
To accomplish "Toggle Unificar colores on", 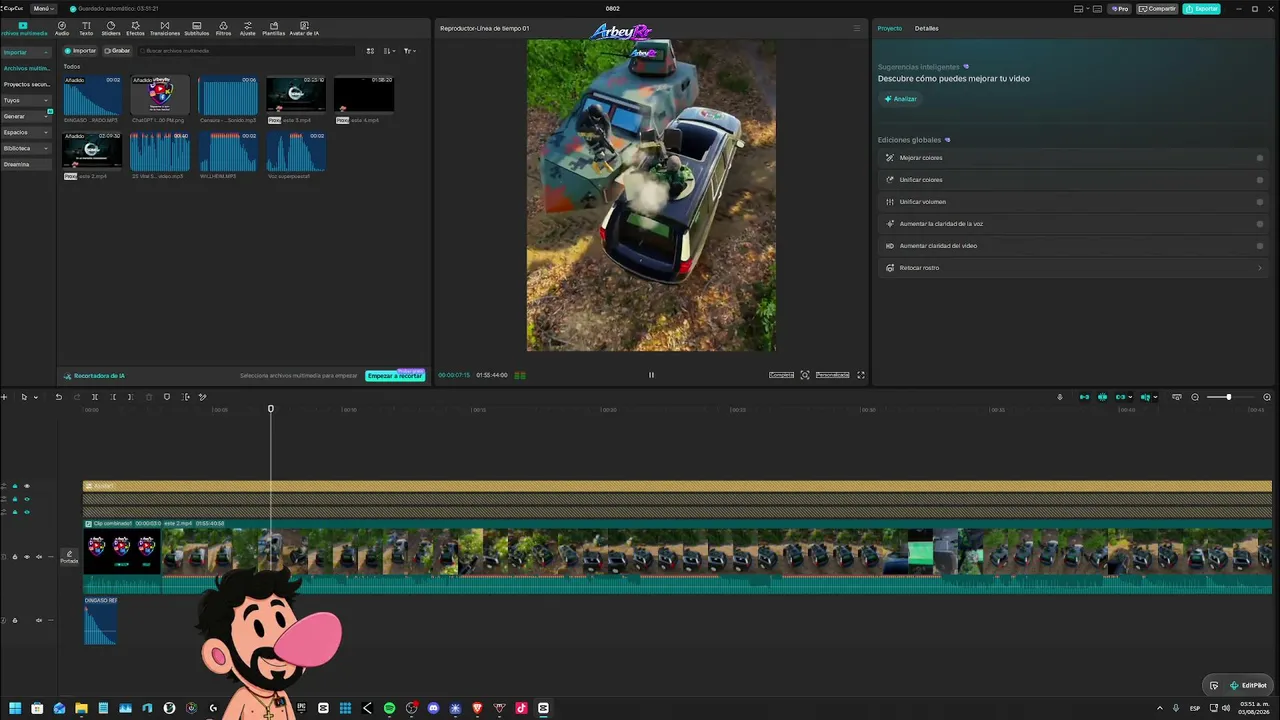I will coord(1259,180).
